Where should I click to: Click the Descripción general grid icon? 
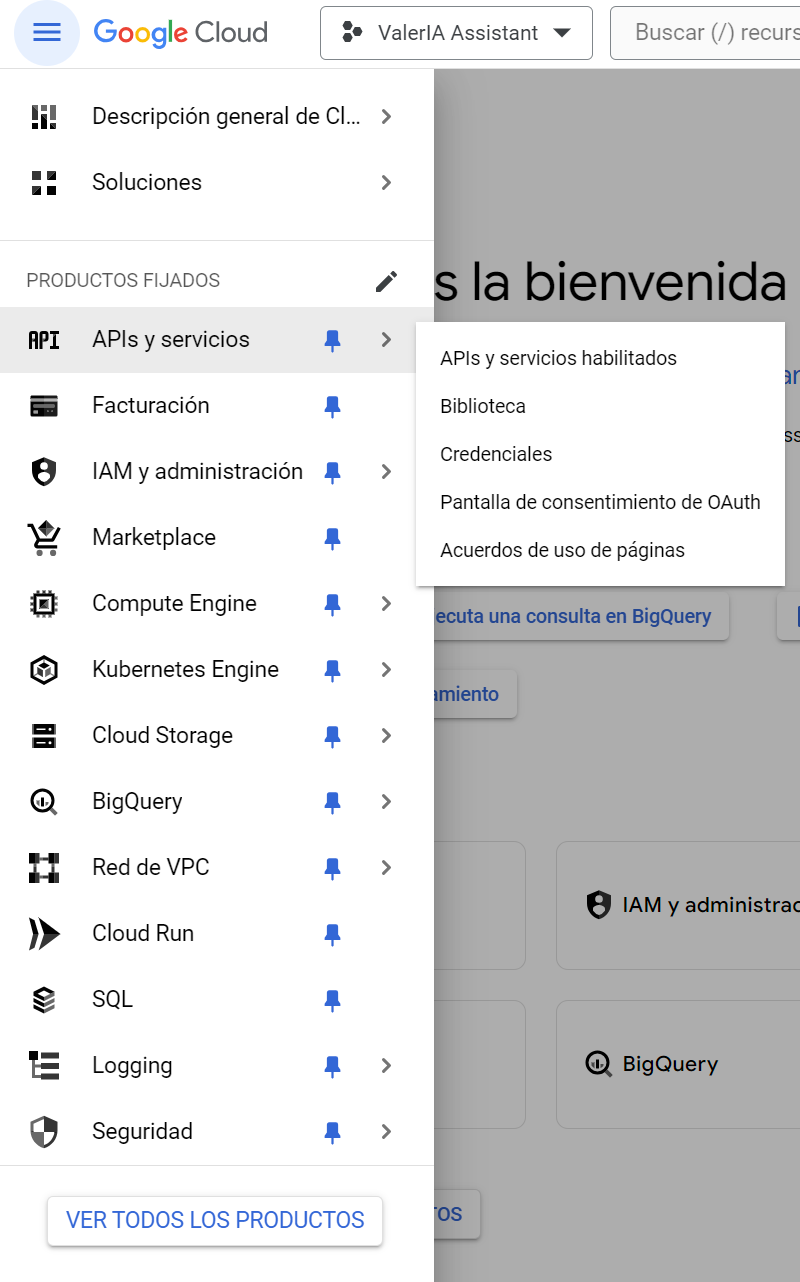click(44, 117)
